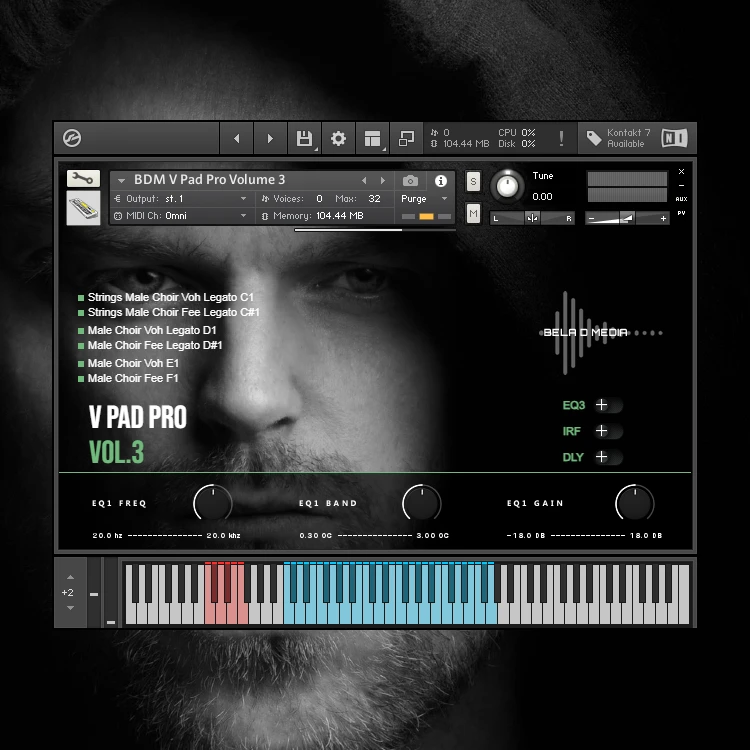Click the Tune knob
Image resolution: width=750 pixels, height=750 pixels.
coord(507,186)
